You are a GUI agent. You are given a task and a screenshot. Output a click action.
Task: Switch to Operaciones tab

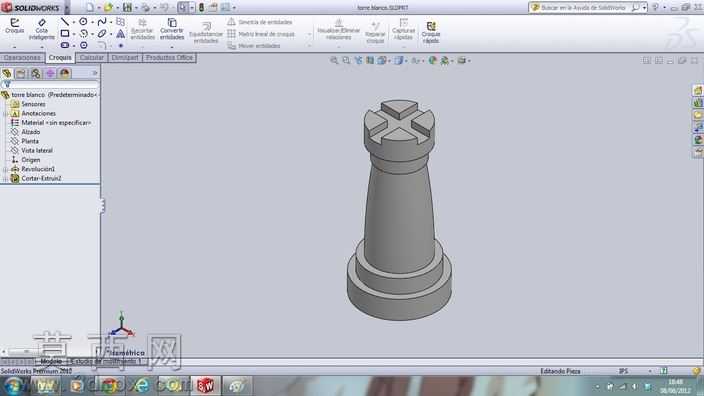click(x=22, y=57)
